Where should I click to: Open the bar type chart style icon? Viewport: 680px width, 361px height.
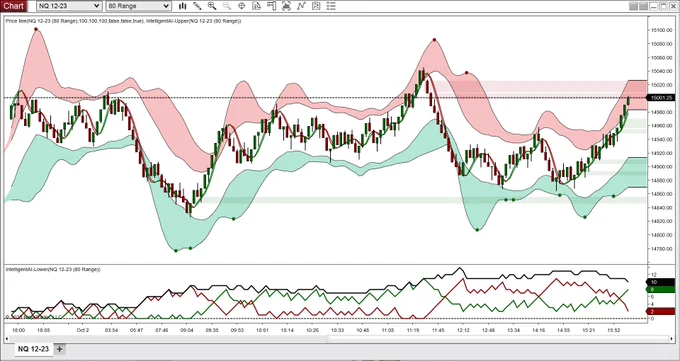click(183, 6)
